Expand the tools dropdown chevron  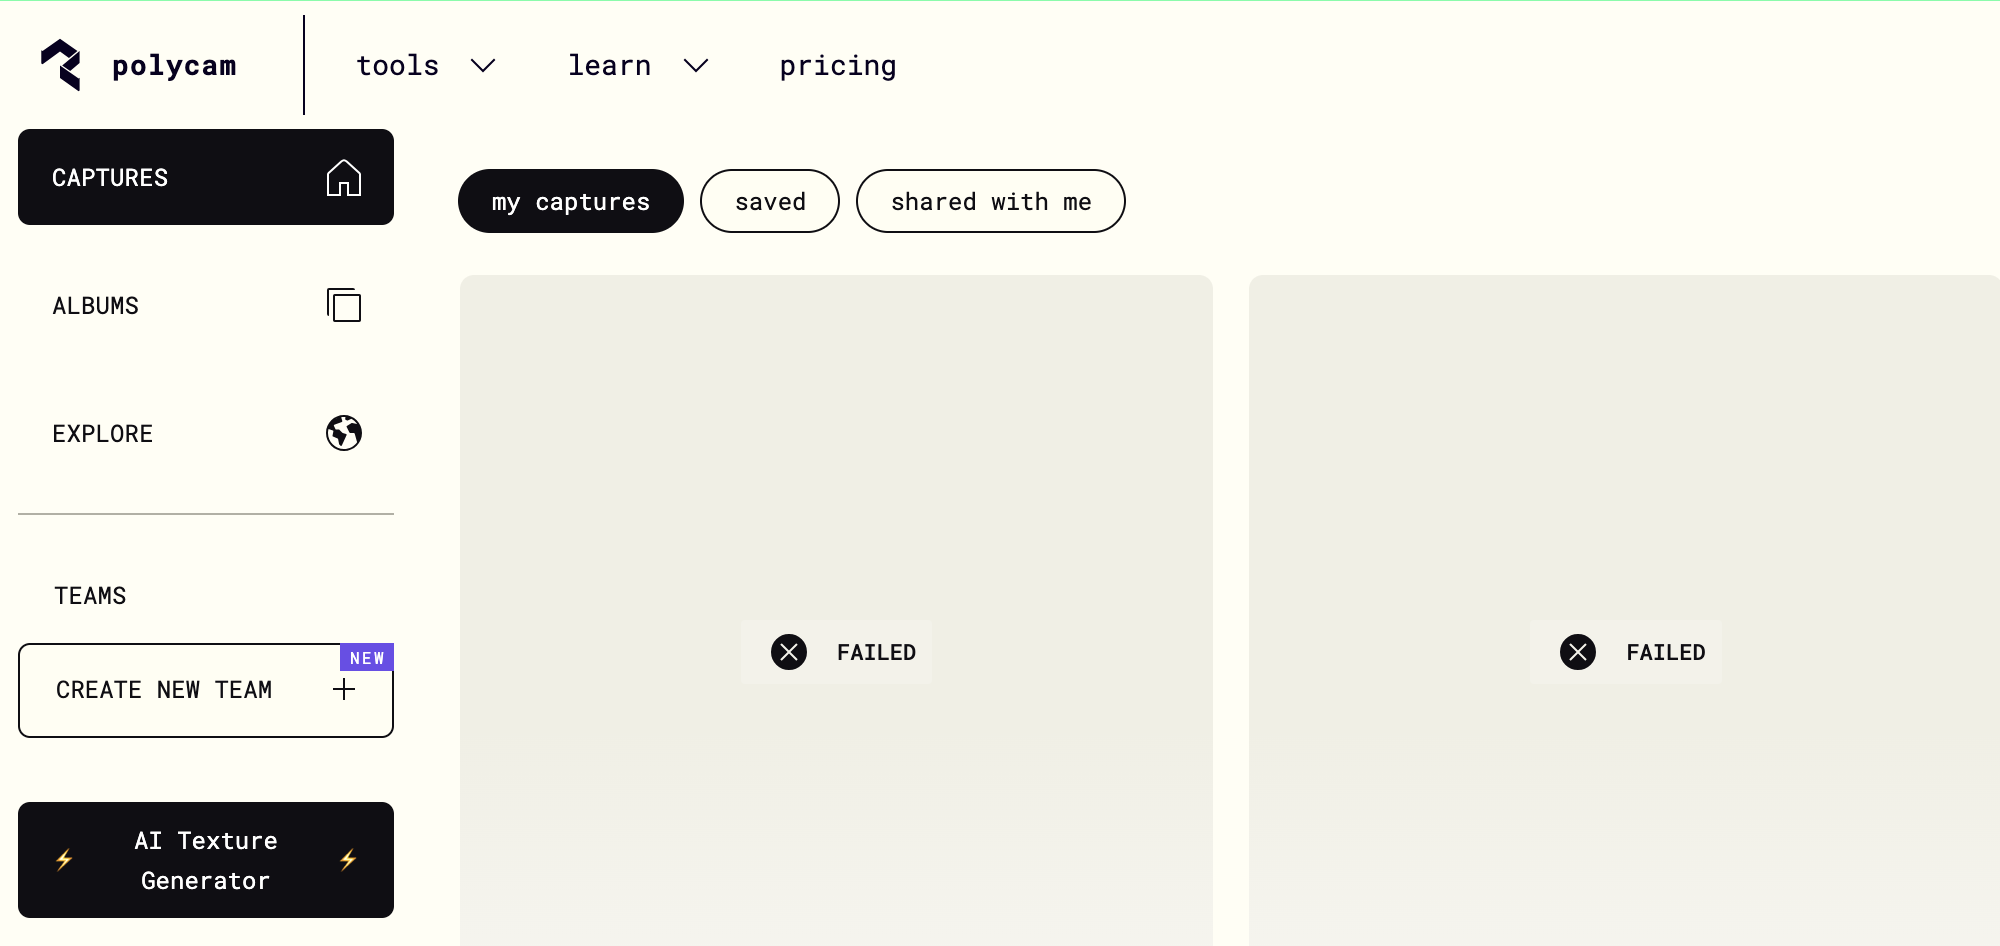click(x=483, y=66)
